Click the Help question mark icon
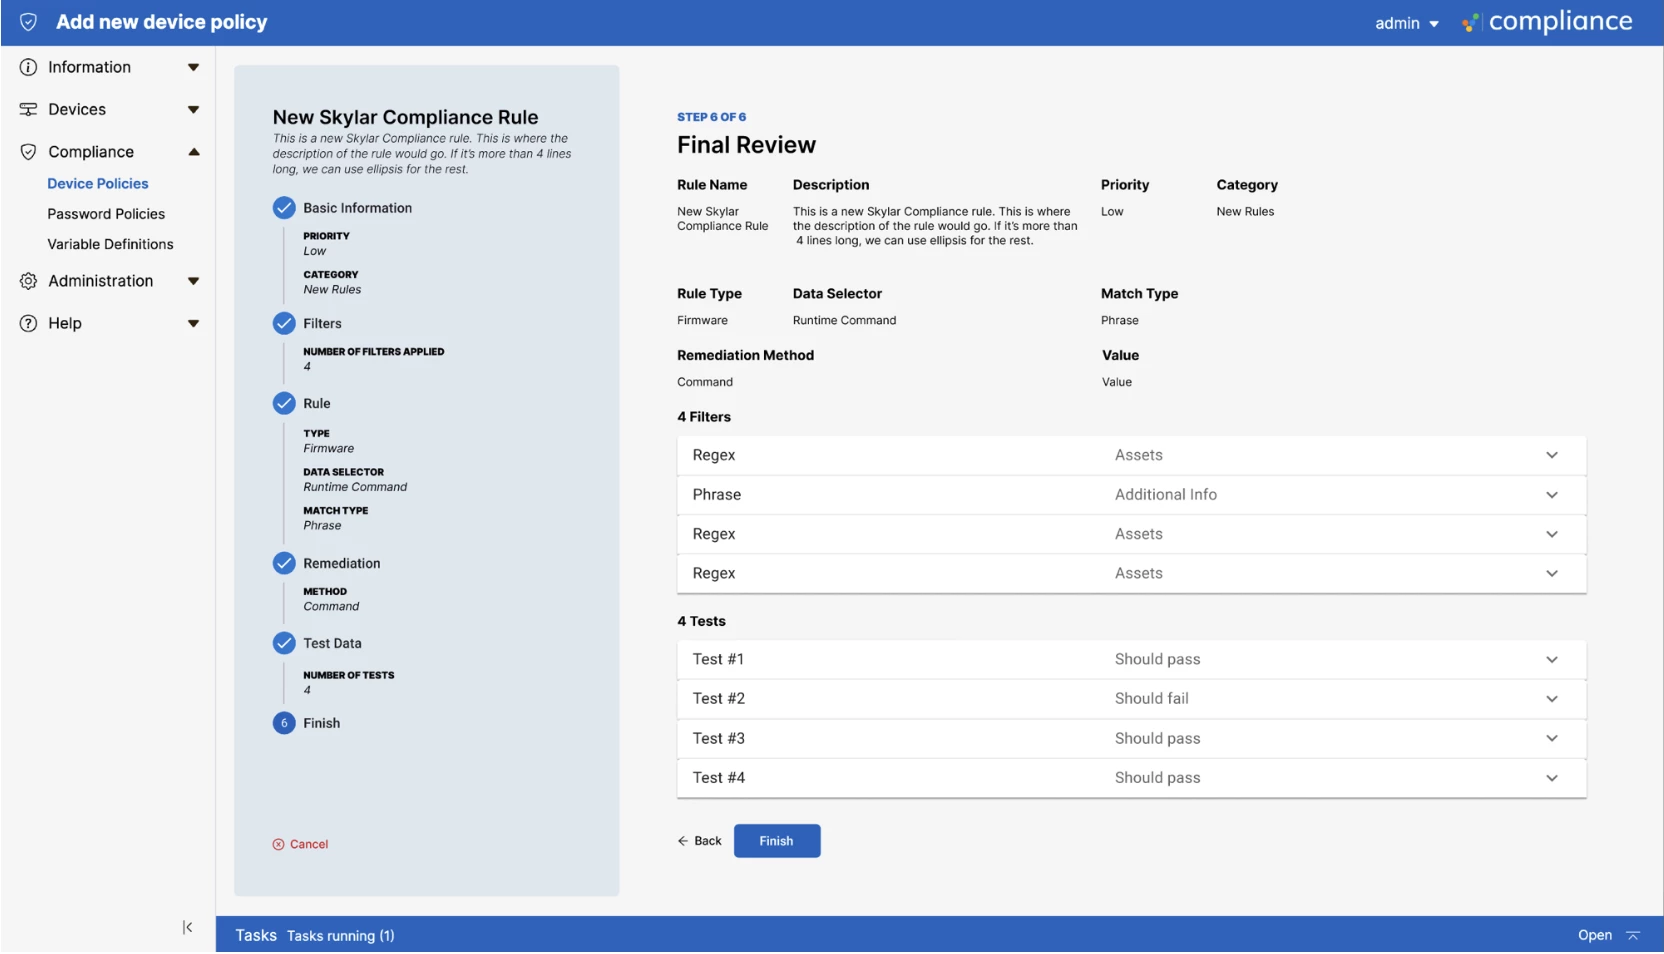The height and width of the screenshot is (954, 1664). 28,323
